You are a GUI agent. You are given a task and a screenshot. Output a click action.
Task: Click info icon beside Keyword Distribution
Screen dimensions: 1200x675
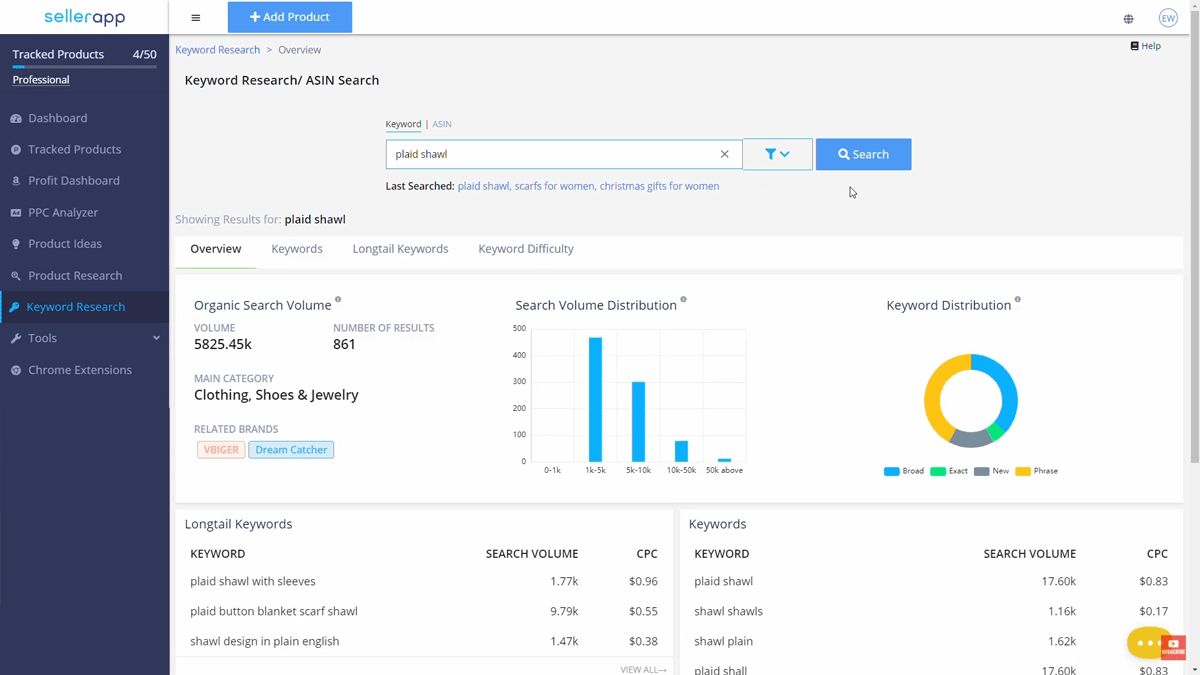coord(1018,300)
